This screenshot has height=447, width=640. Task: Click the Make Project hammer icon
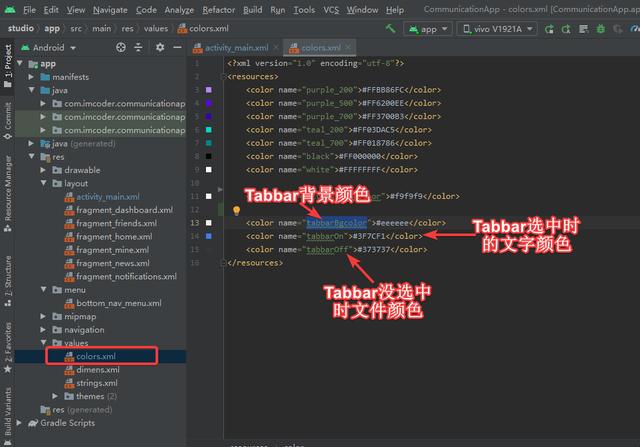[x=391, y=29]
